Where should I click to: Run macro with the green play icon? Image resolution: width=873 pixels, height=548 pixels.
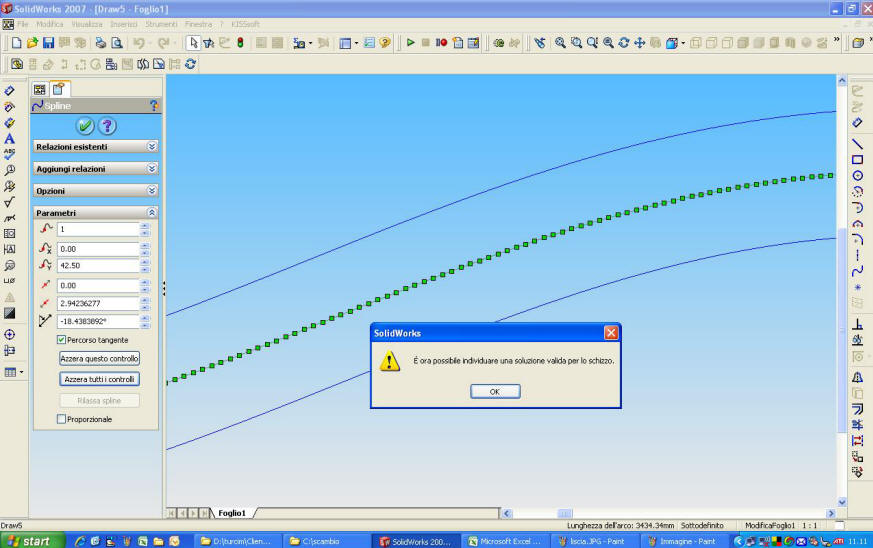point(410,43)
